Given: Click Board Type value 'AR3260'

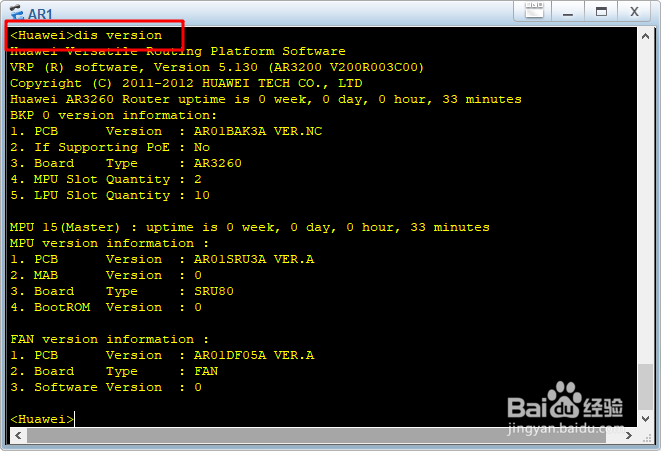Looking at the screenshot, I should click(x=218, y=164).
